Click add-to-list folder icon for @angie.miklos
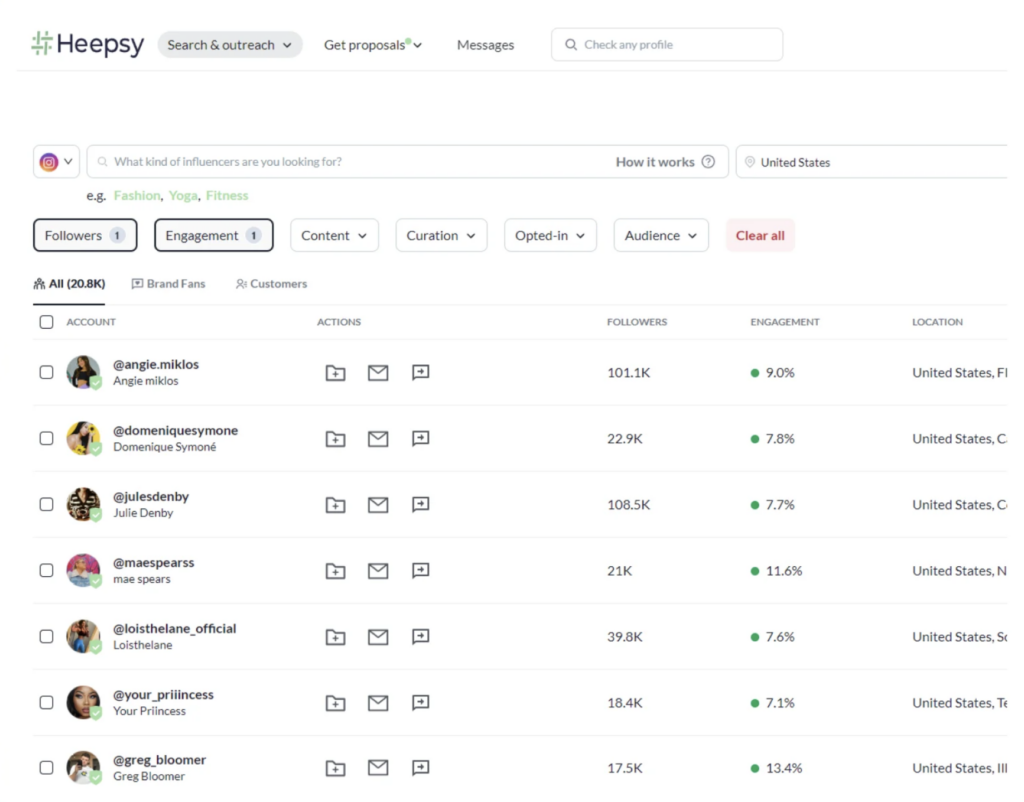Image resolution: width=1024 pixels, height=802 pixels. [336, 373]
